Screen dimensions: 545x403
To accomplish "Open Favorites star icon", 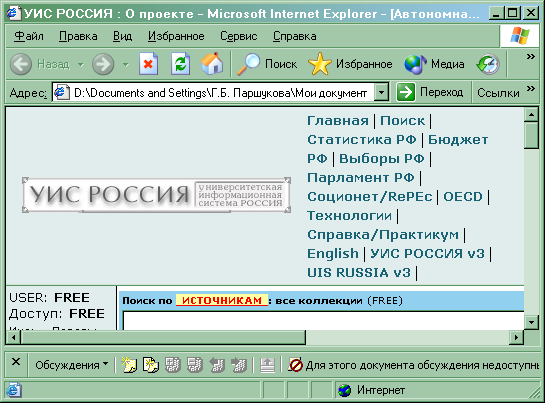I will click(319, 64).
